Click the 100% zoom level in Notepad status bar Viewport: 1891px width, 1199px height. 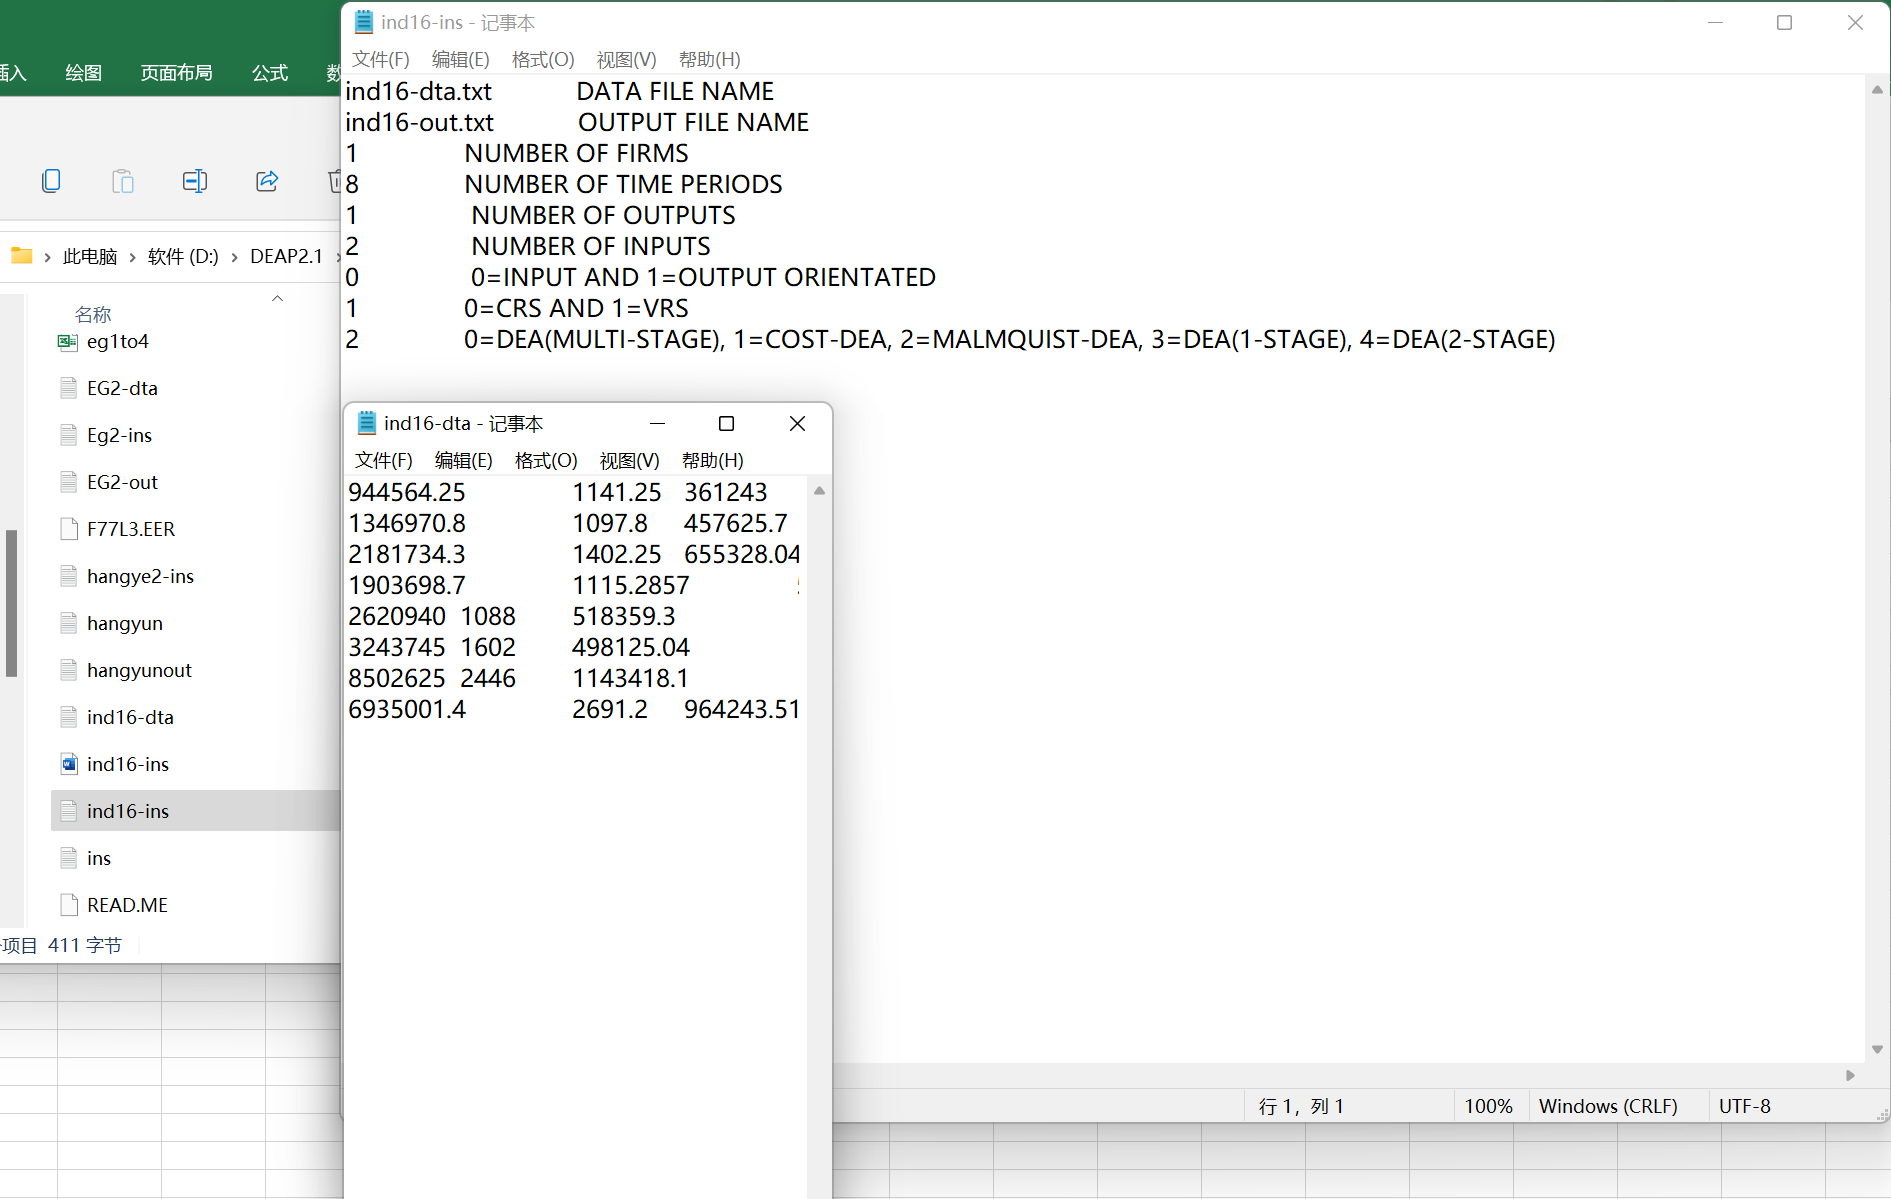click(x=1489, y=1106)
